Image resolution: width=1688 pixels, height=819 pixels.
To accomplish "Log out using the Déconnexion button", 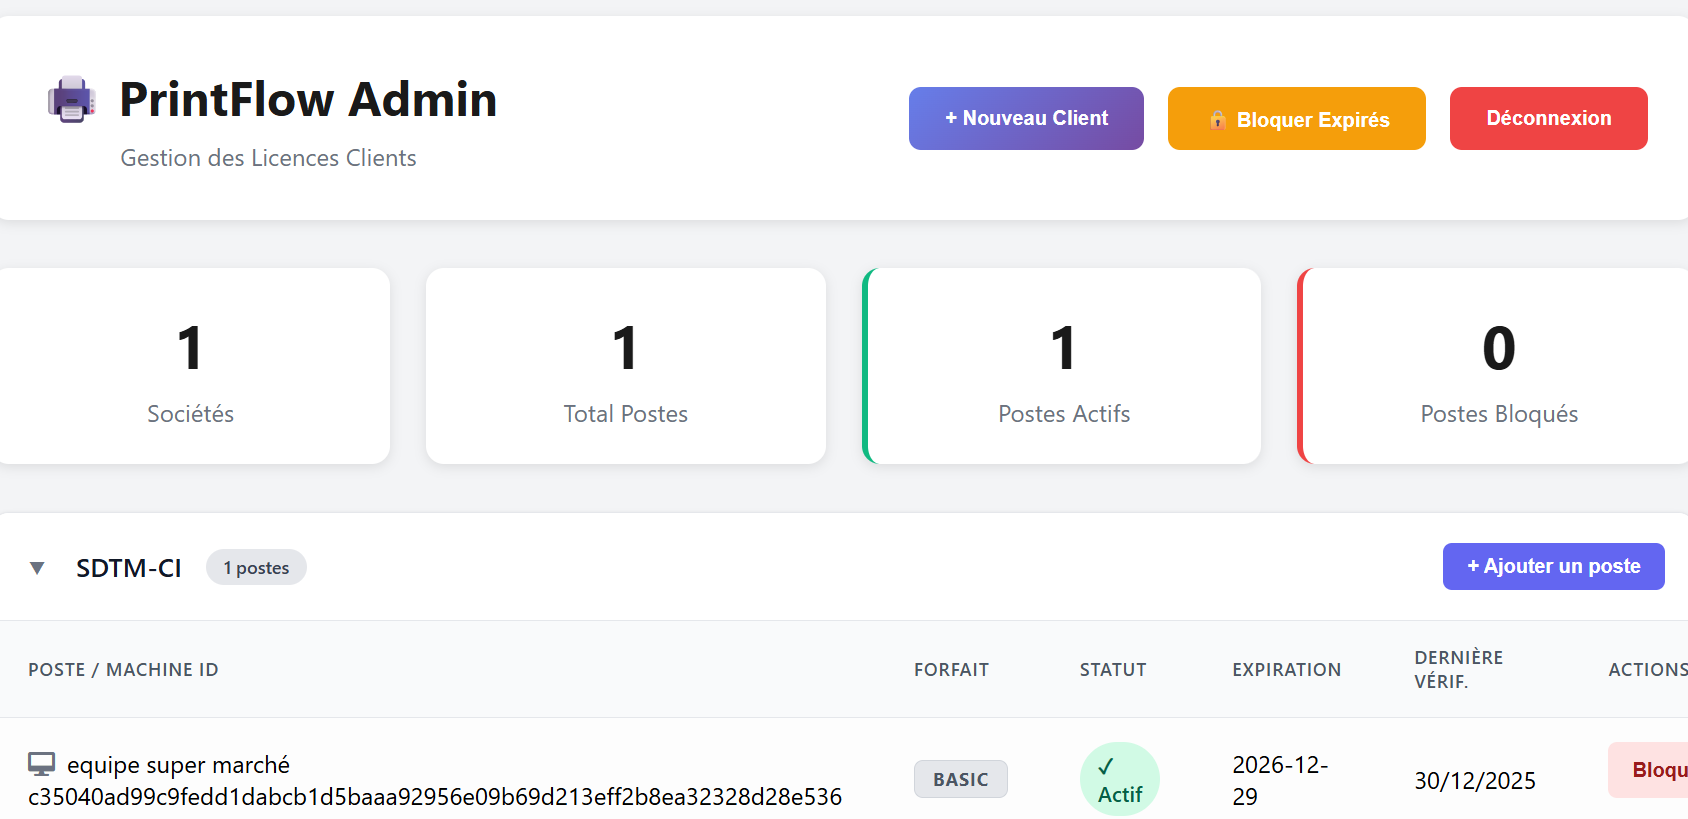I will pos(1548,118).
